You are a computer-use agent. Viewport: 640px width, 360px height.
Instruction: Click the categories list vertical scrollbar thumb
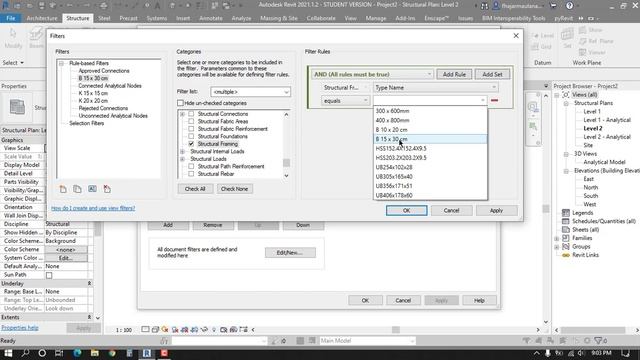(287, 163)
